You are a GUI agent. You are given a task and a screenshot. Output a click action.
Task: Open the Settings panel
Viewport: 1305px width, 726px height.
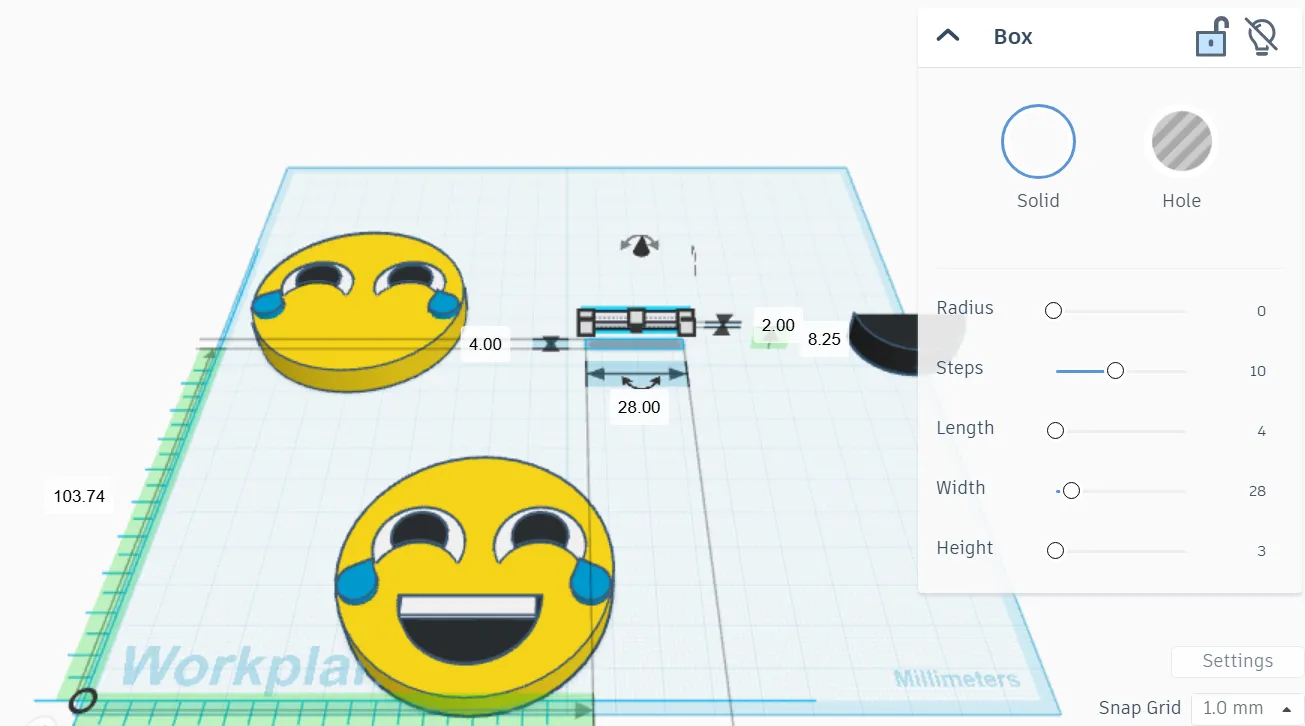click(x=1235, y=661)
